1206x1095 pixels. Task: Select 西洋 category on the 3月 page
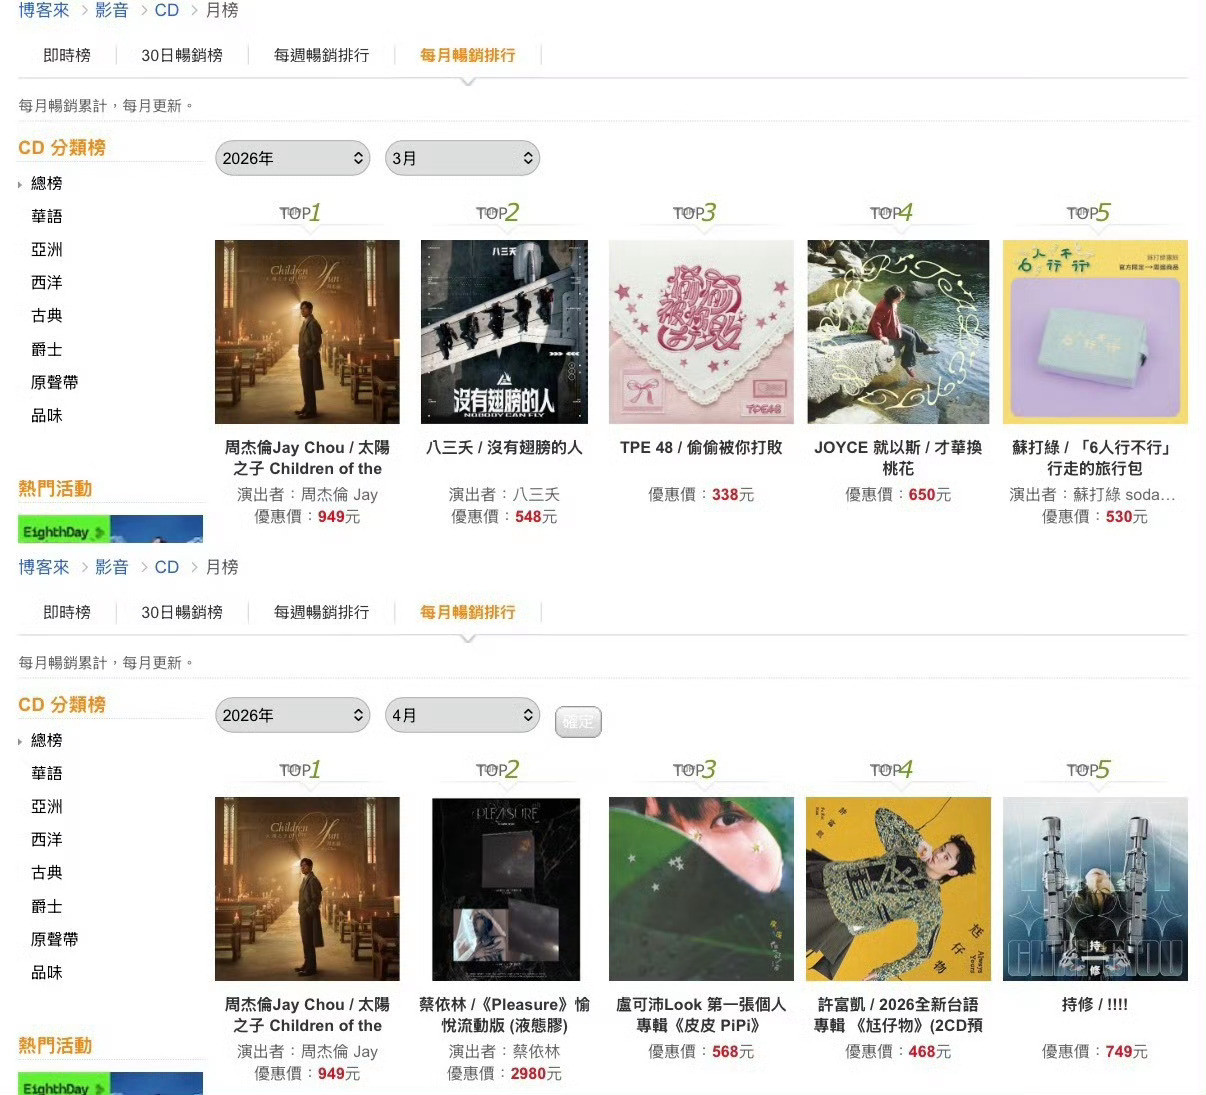pos(47,282)
